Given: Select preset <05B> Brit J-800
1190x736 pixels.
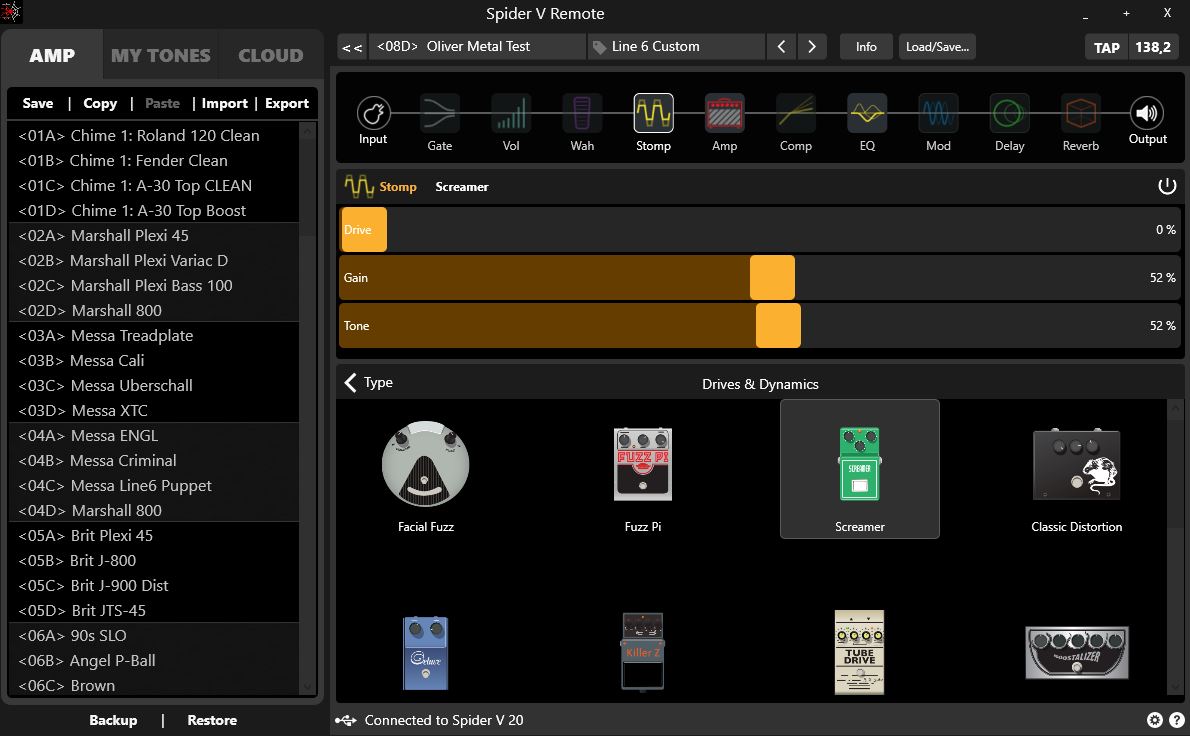Looking at the screenshot, I should pos(154,561).
